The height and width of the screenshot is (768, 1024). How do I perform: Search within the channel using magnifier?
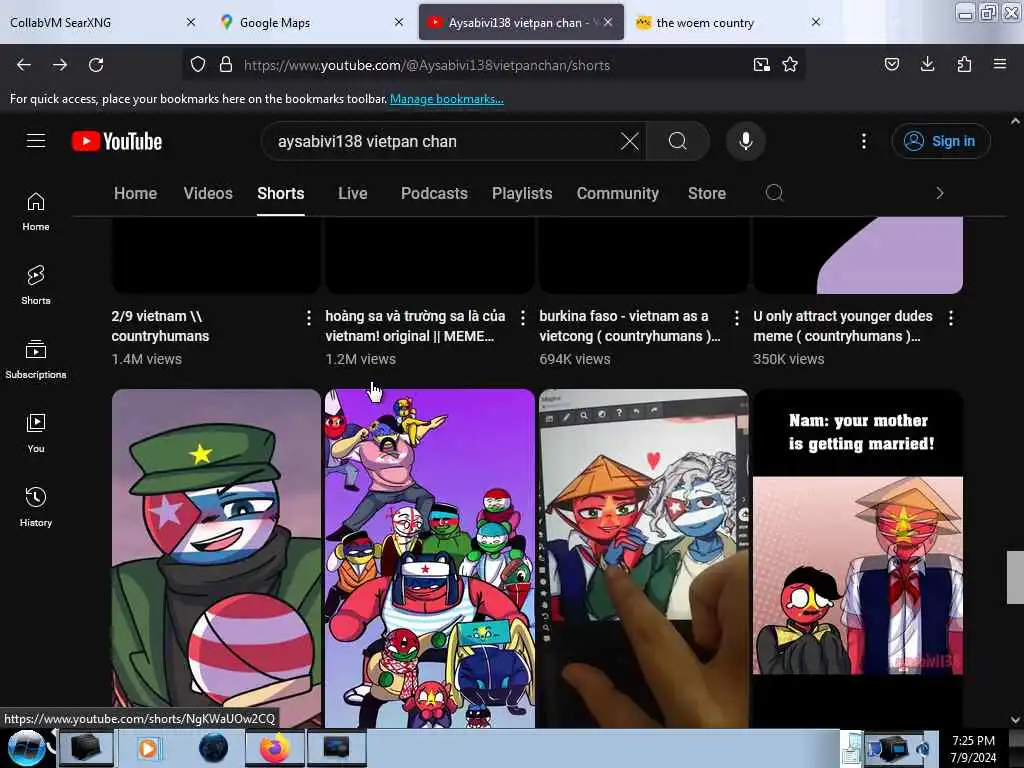coord(775,193)
